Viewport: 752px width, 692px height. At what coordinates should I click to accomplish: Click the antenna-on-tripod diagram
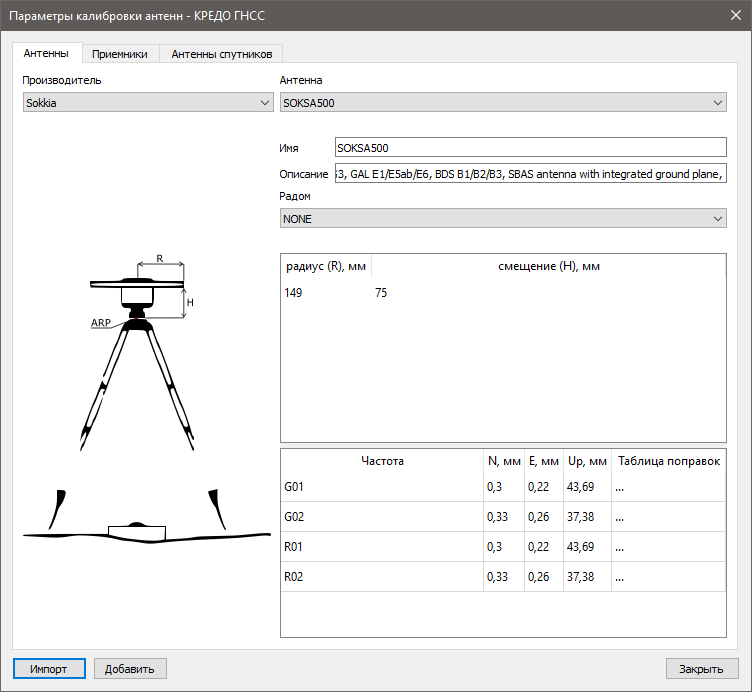pyautogui.click(x=138, y=352)
